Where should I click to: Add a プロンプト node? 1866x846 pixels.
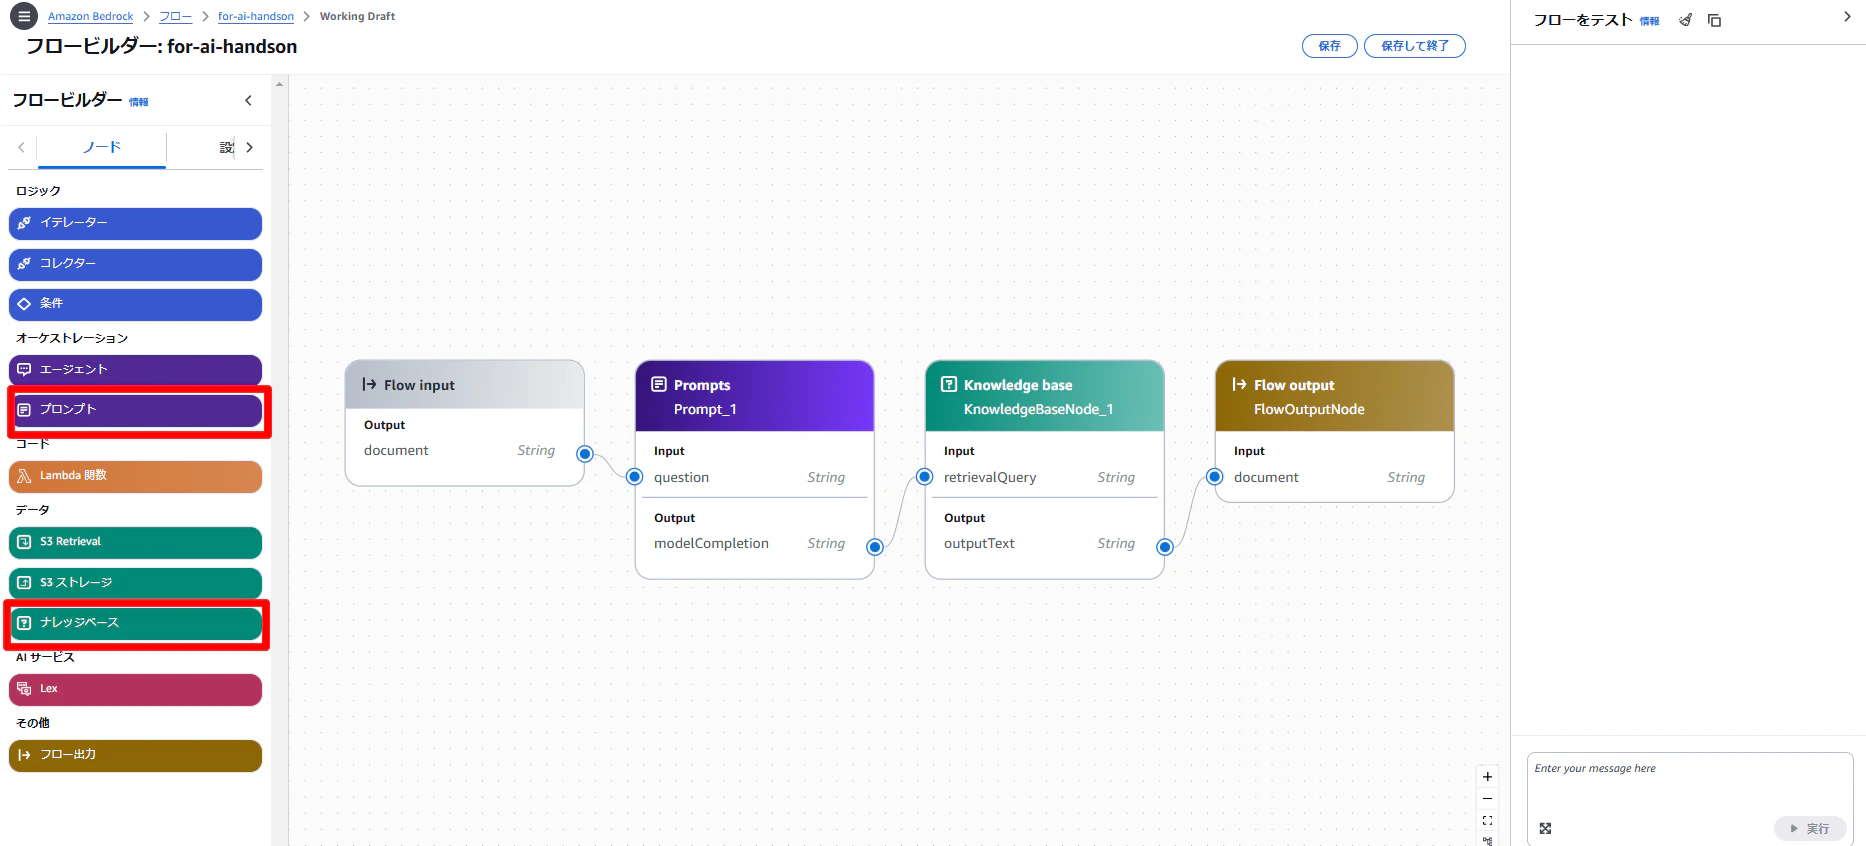tap(135, 410)
